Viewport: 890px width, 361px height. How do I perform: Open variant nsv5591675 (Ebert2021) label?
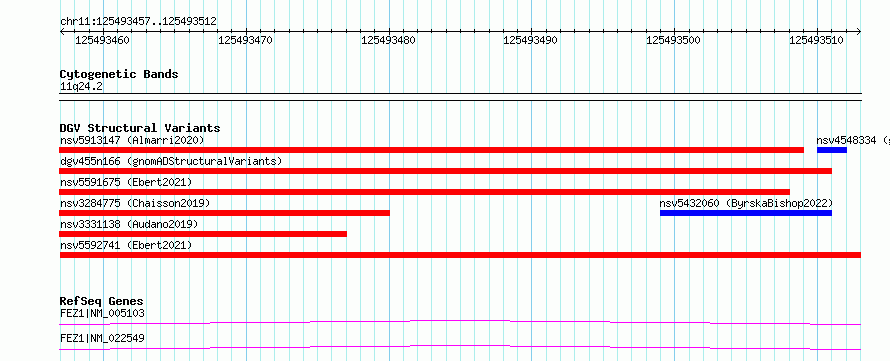pyautogui.click(x=126, y=182)
